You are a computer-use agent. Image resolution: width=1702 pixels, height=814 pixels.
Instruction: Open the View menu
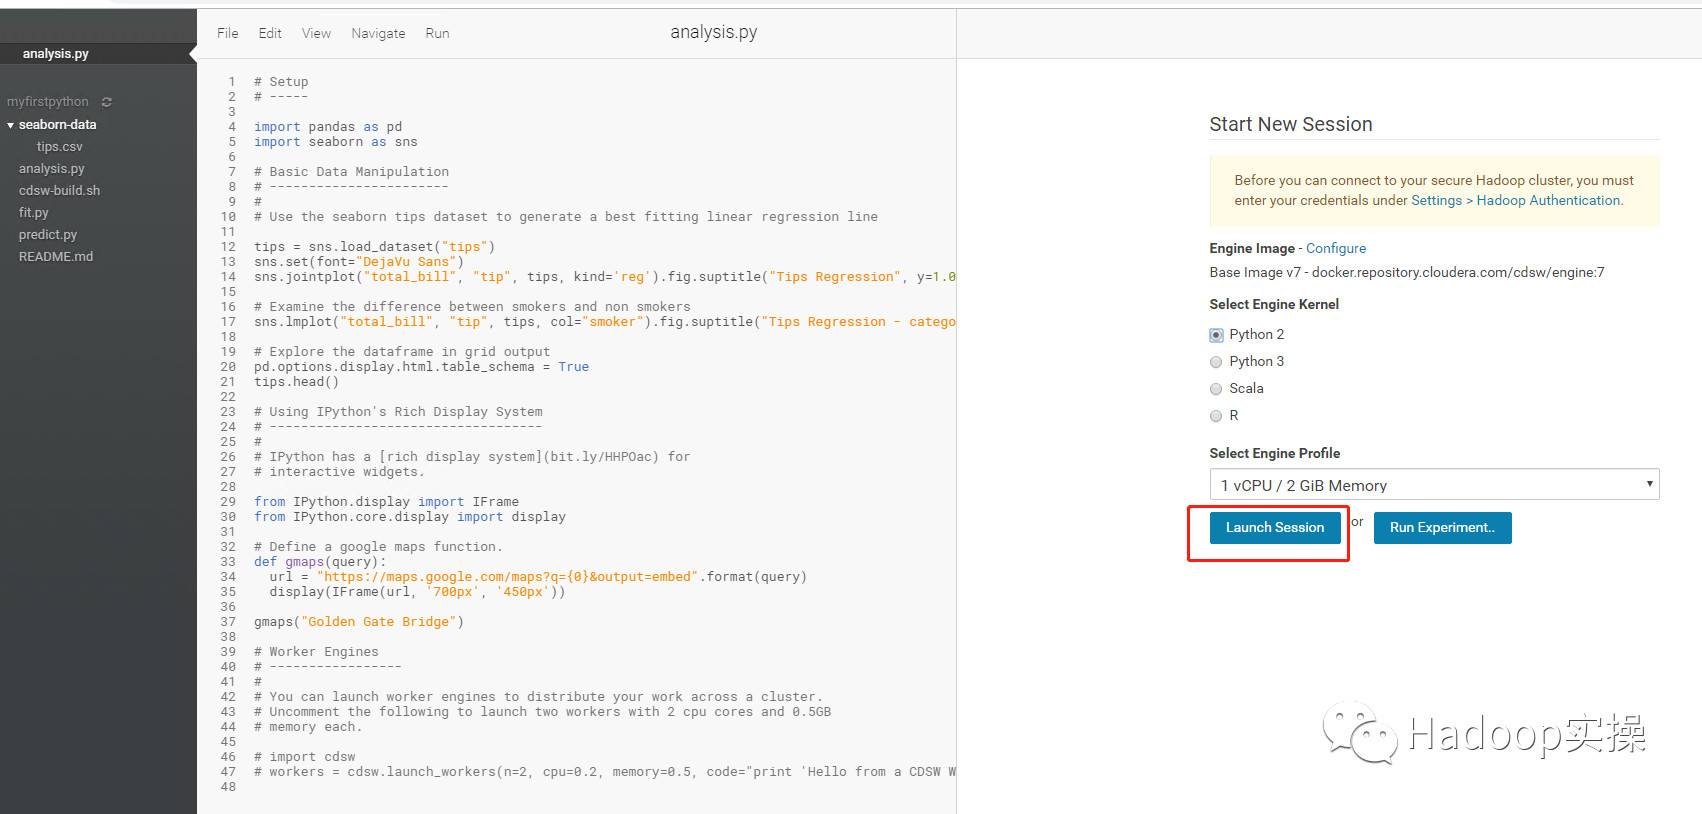316,33
